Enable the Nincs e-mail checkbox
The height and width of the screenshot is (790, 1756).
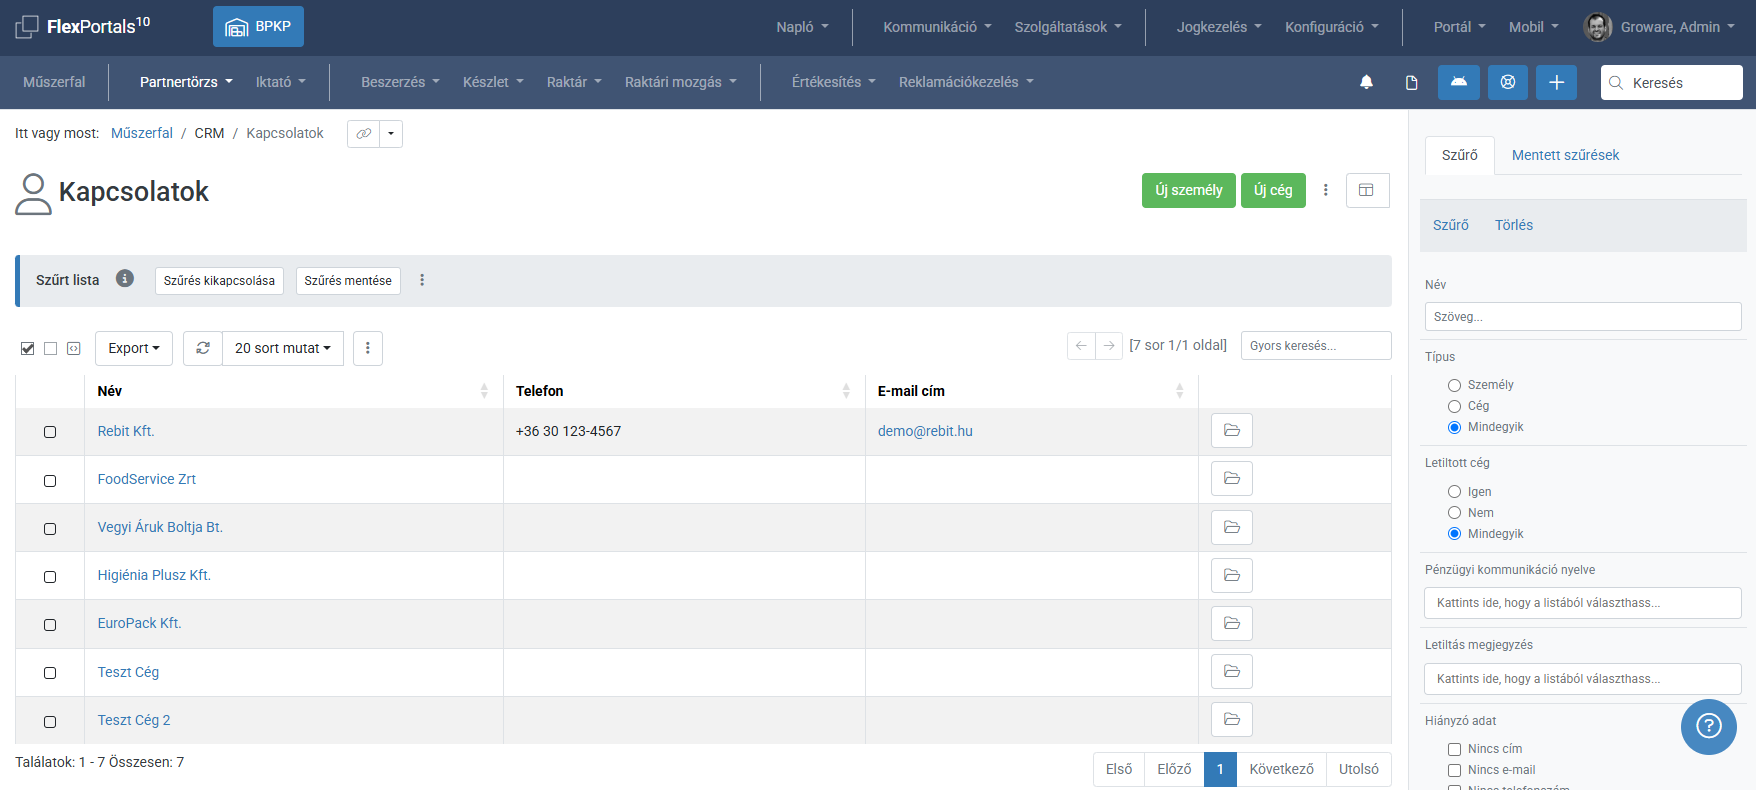(1455, 770)
